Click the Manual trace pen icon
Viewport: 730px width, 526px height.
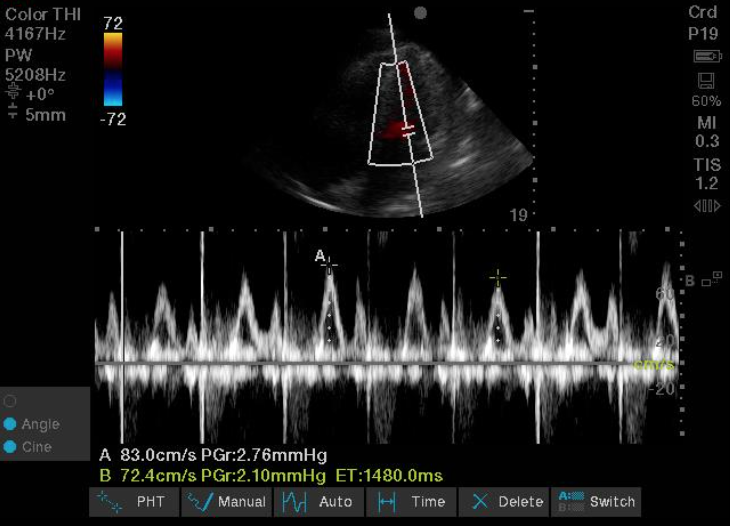click(200, 502)
